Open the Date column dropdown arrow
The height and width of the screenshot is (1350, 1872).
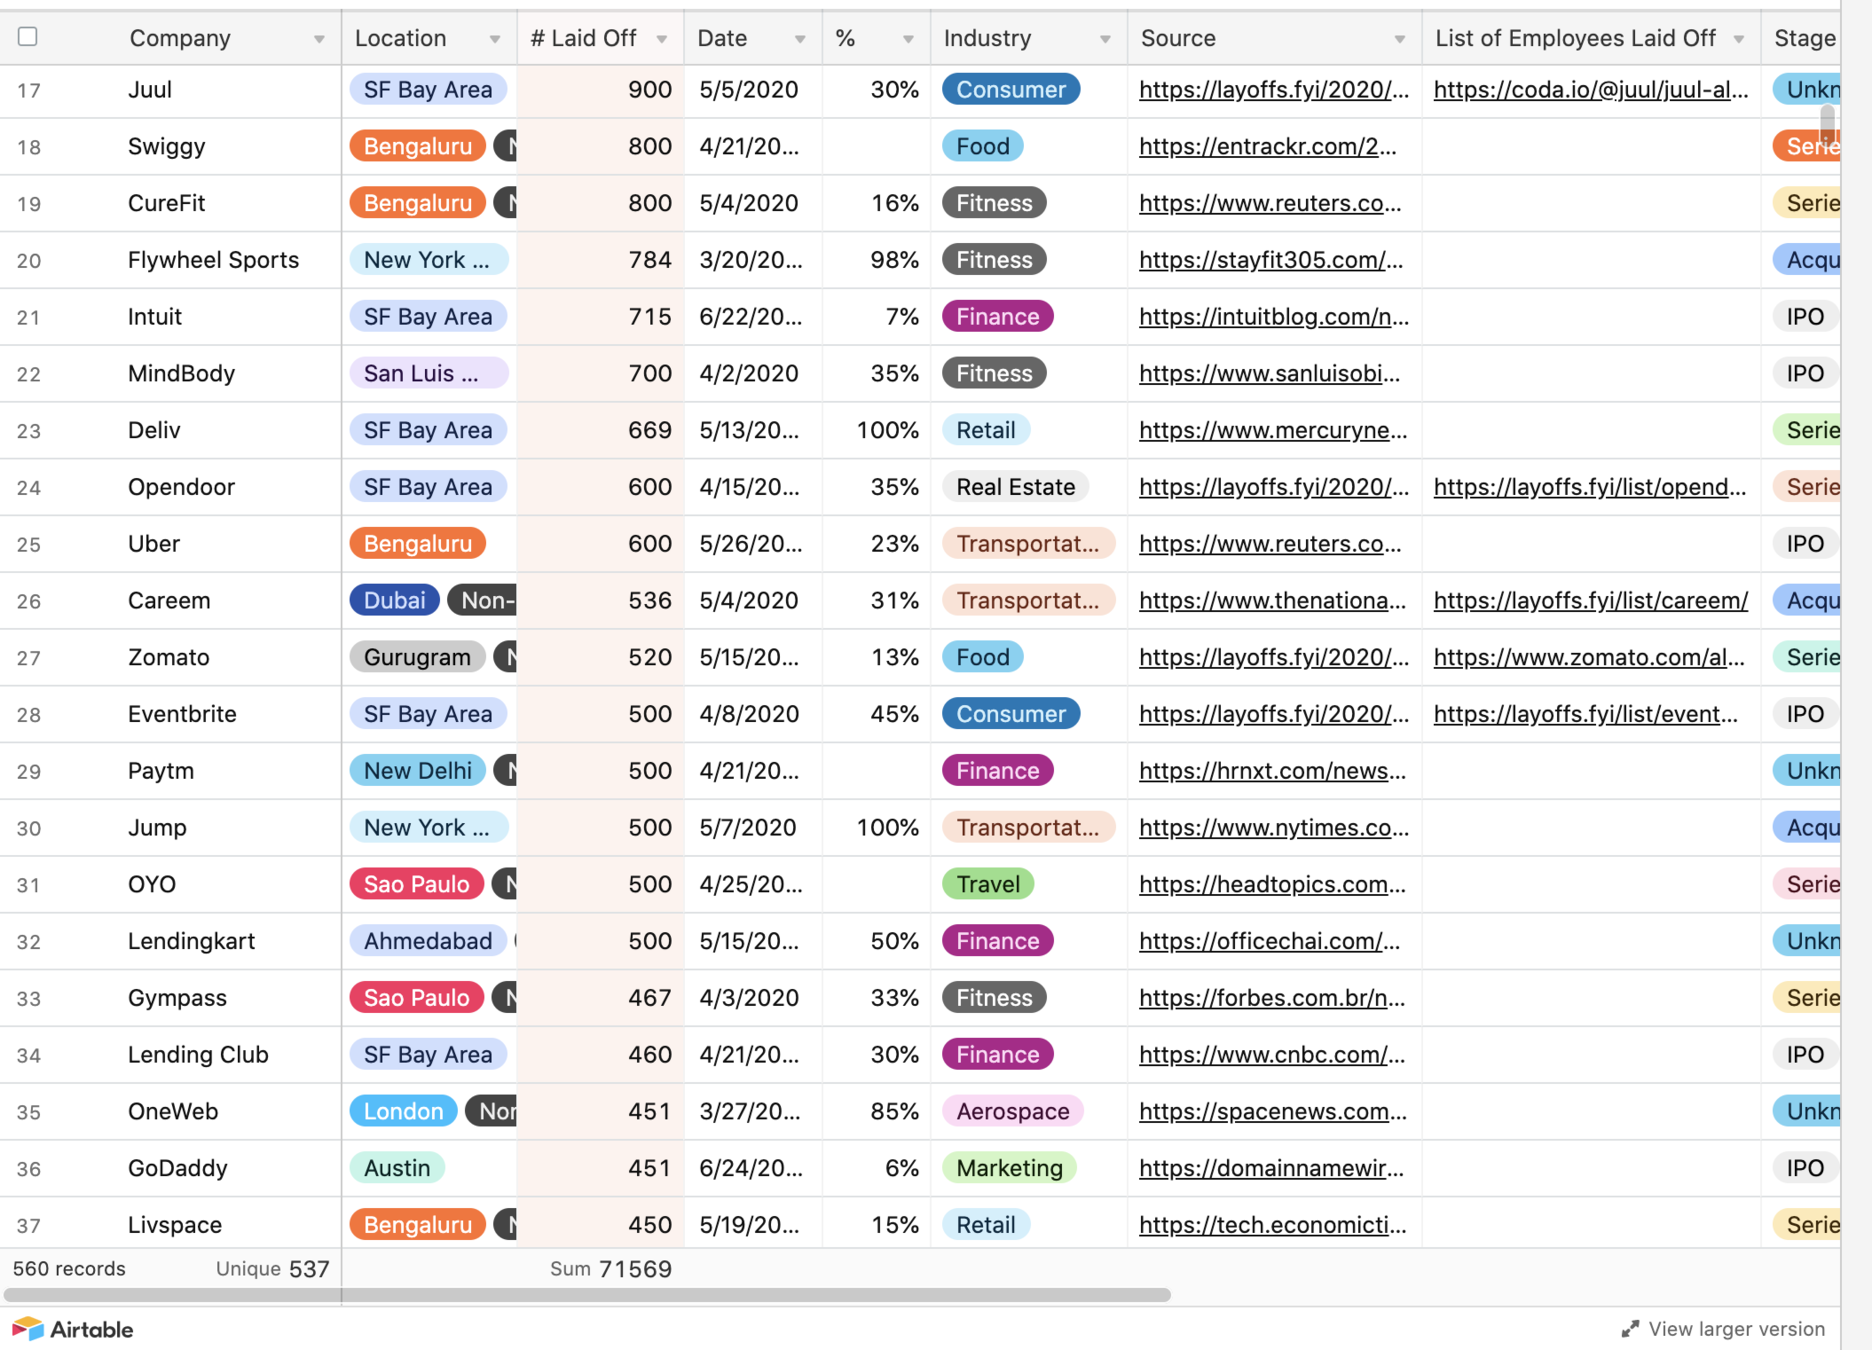(799, 39)
